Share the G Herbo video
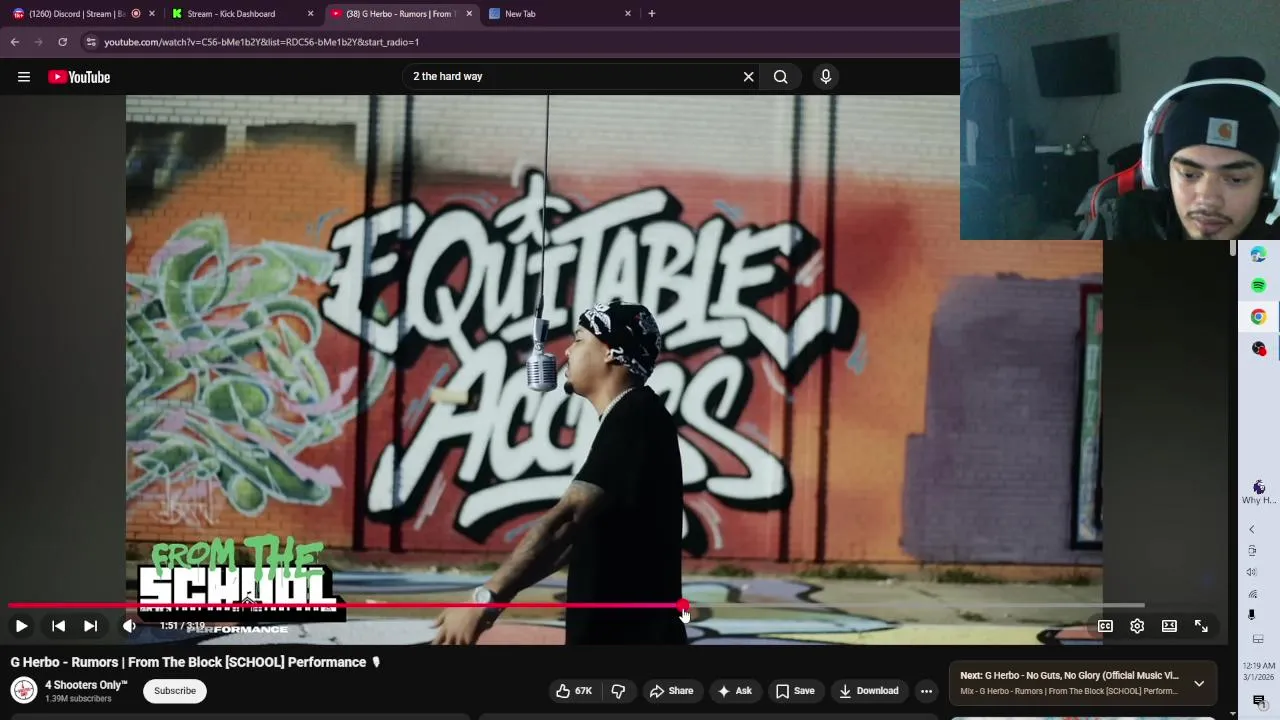The image size is (1280, 720). click(x=671, y=691)
